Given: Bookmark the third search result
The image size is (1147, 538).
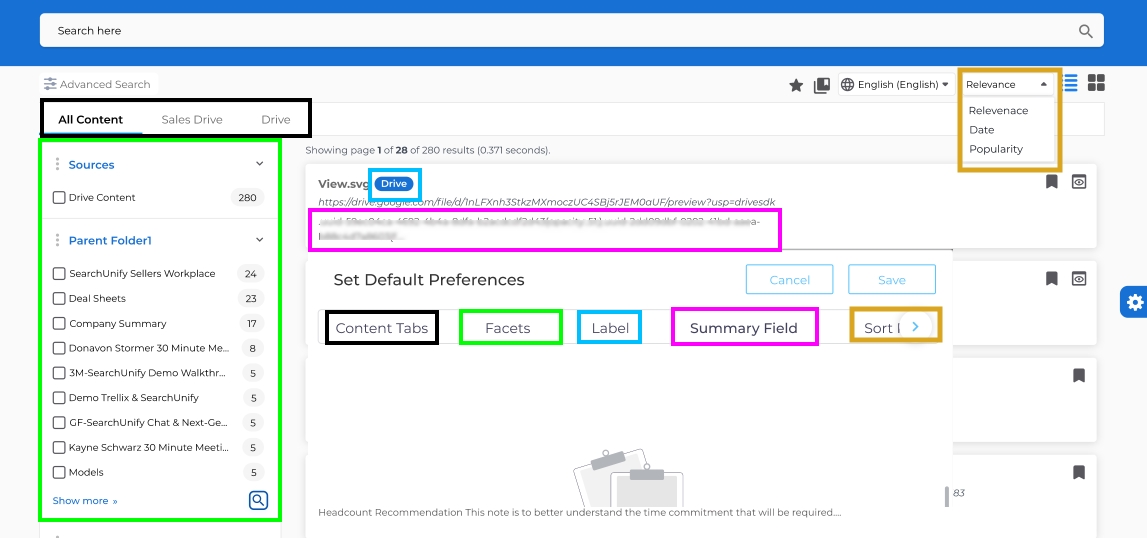Looking at the screenshot, I should (x=1079, y=376).
